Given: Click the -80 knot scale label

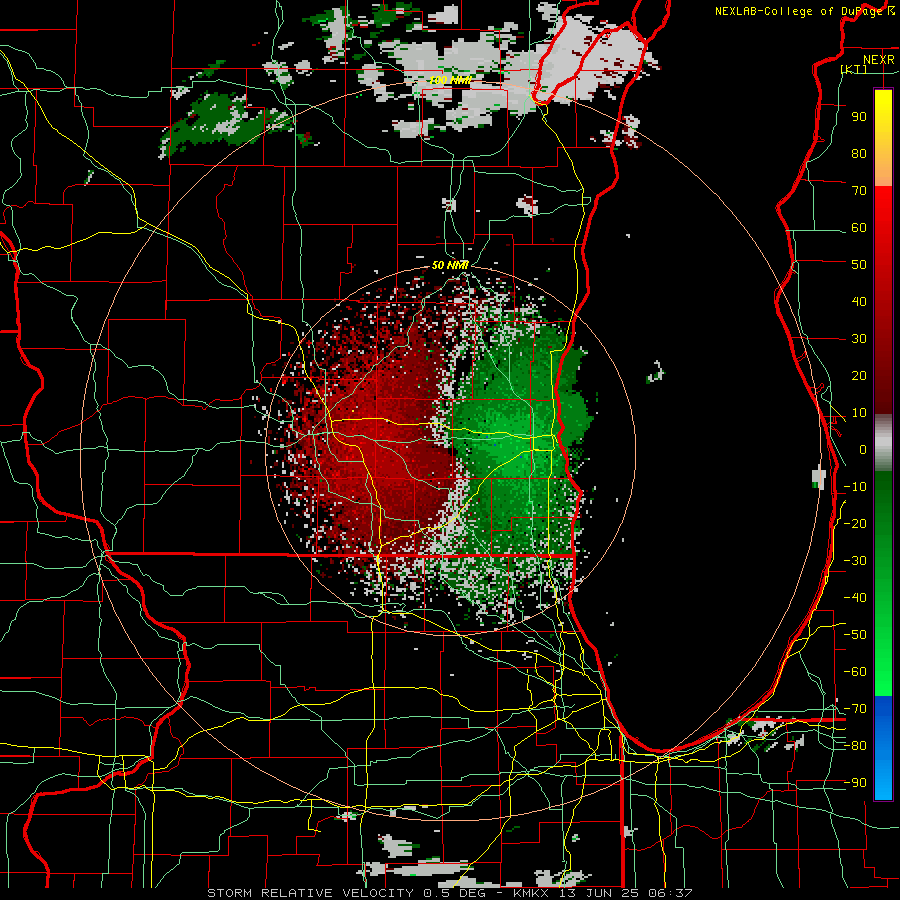Looking at the screenshot, I should point(855,746).
